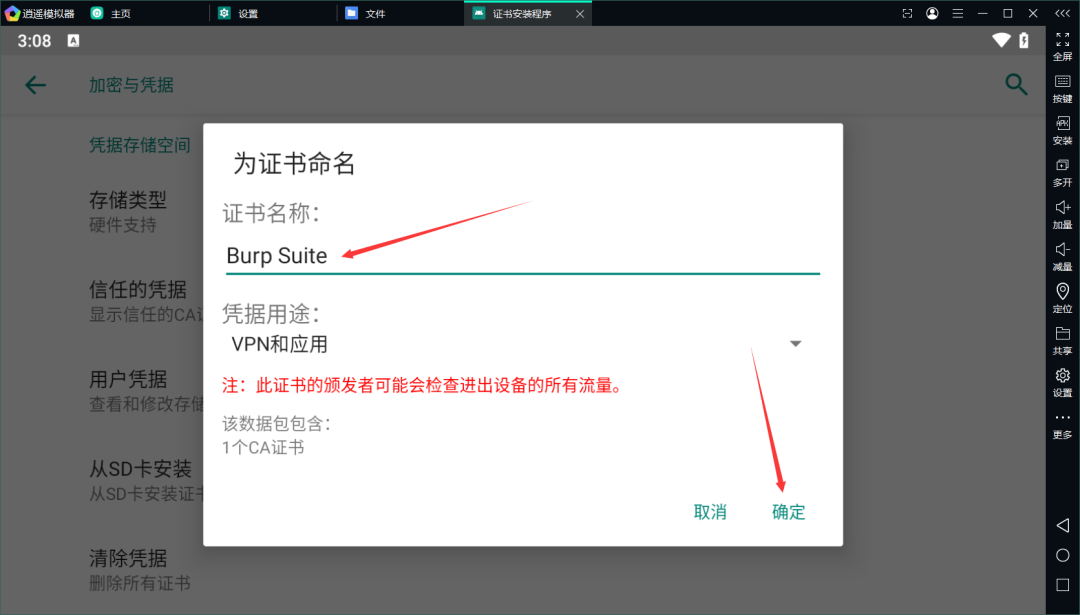Click the Burp Suite certificate name field

tap(400, 255)
